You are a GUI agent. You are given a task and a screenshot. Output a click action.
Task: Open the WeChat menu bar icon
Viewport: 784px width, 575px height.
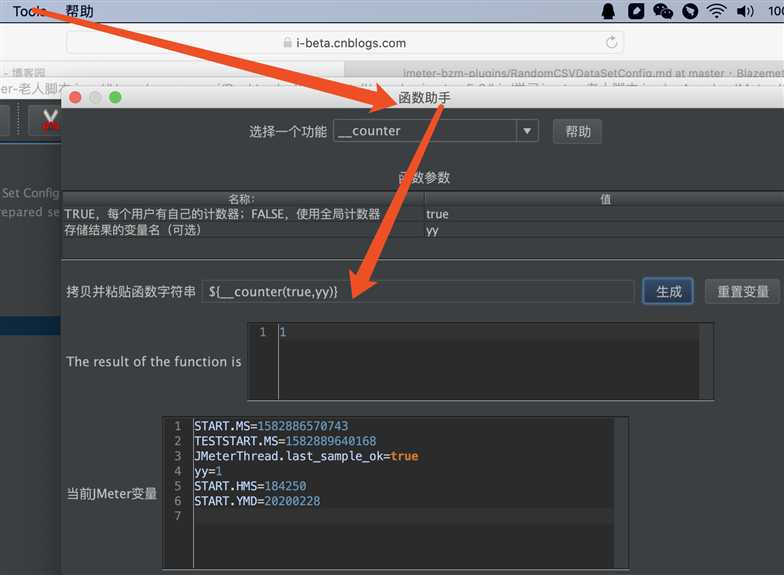[x=663, y=11]
